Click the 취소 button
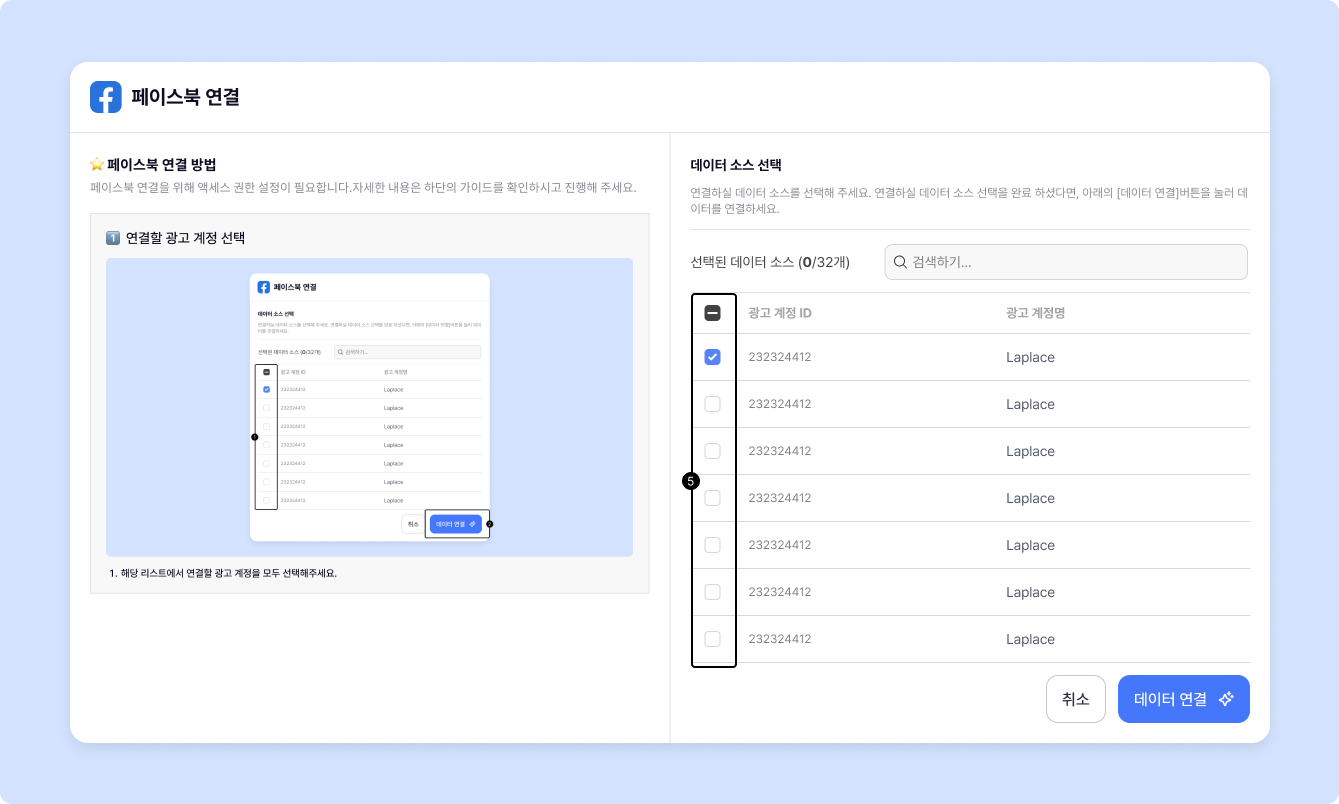Viewport: 1339px width, 804px height. coord(1075,699)
